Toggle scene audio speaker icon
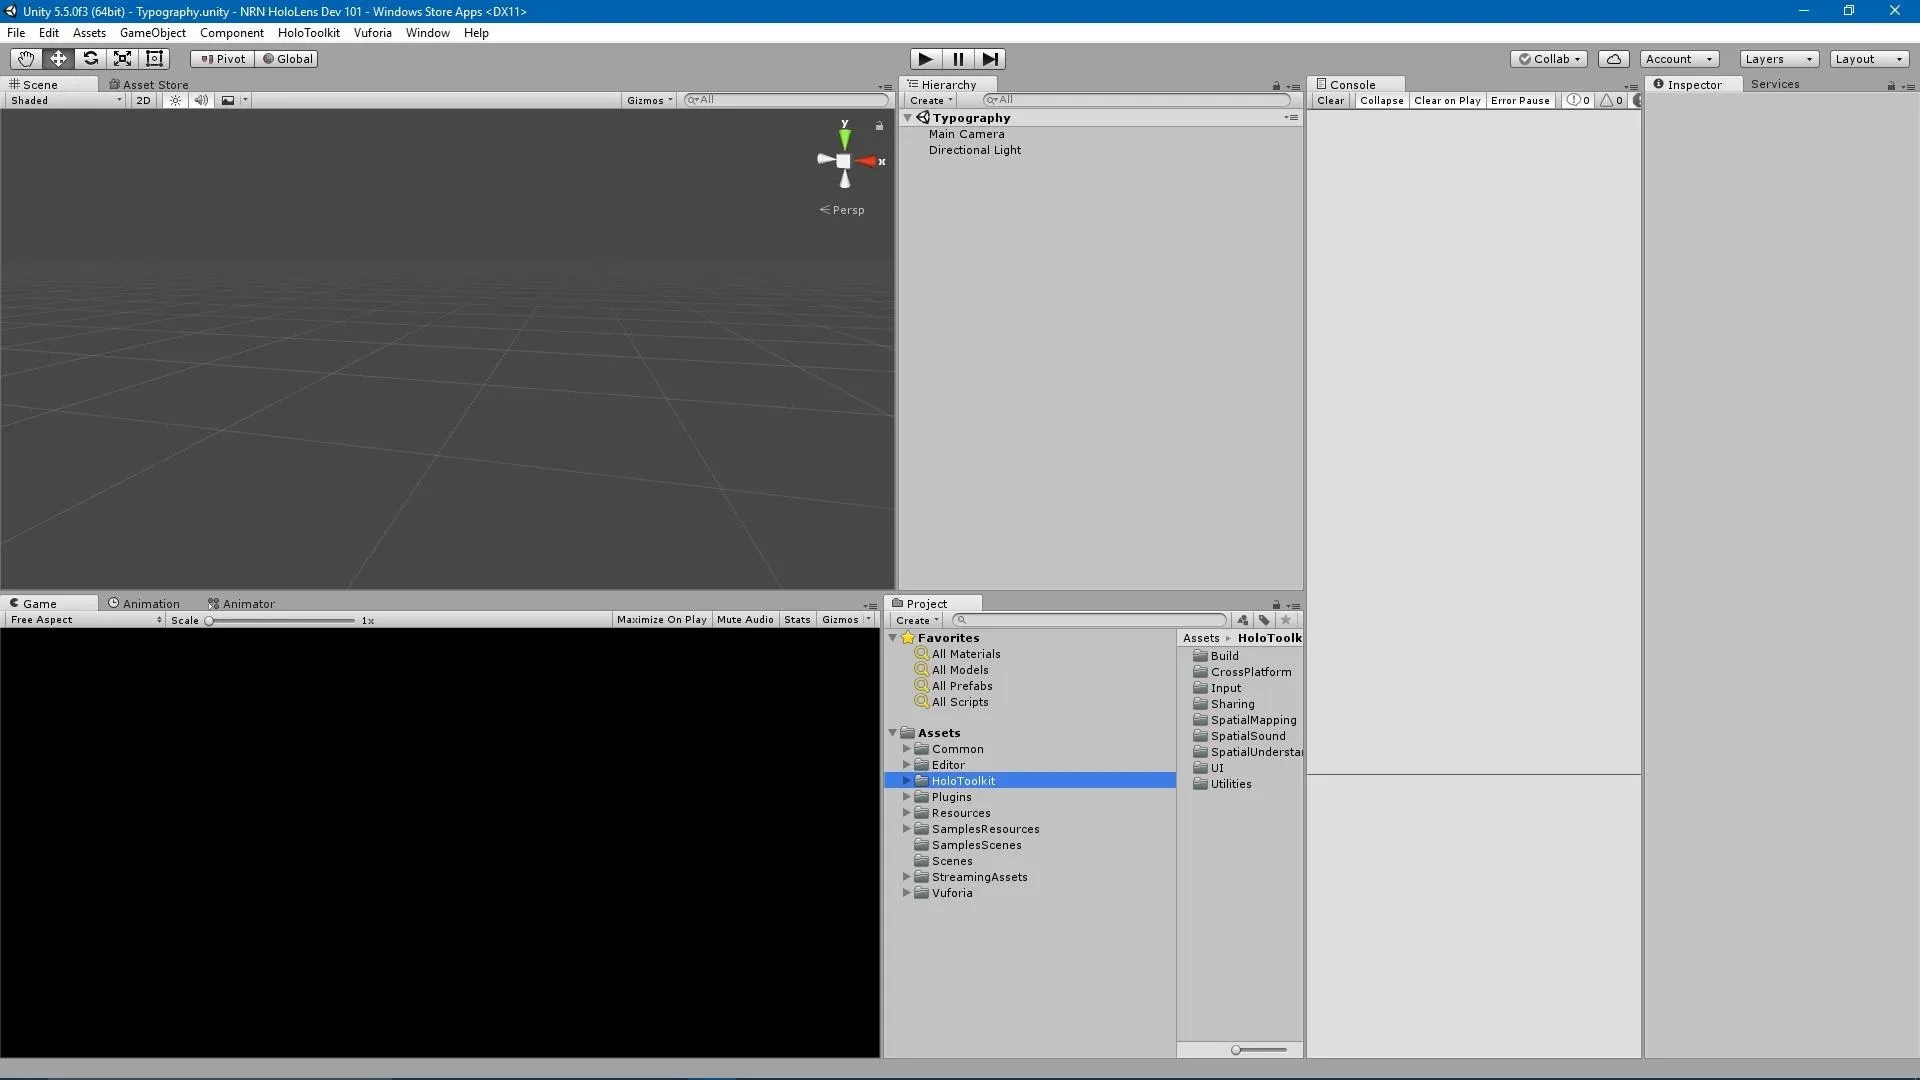 201,100
